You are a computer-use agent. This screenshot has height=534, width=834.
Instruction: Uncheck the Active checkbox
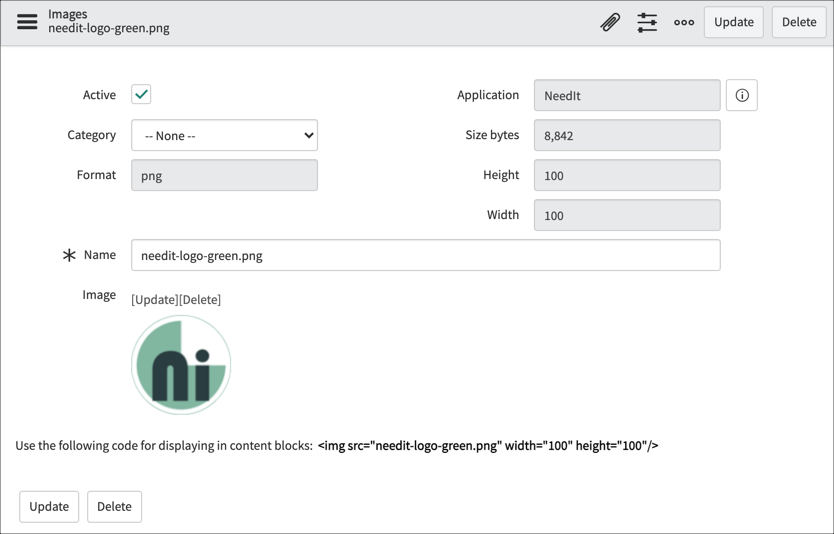click(141, 94)
